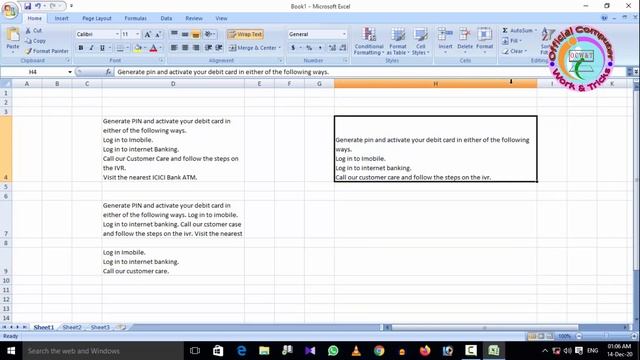Click the Insert Function fx icon
This screenshot has width=640, height=360.
[x=108, y=72]
